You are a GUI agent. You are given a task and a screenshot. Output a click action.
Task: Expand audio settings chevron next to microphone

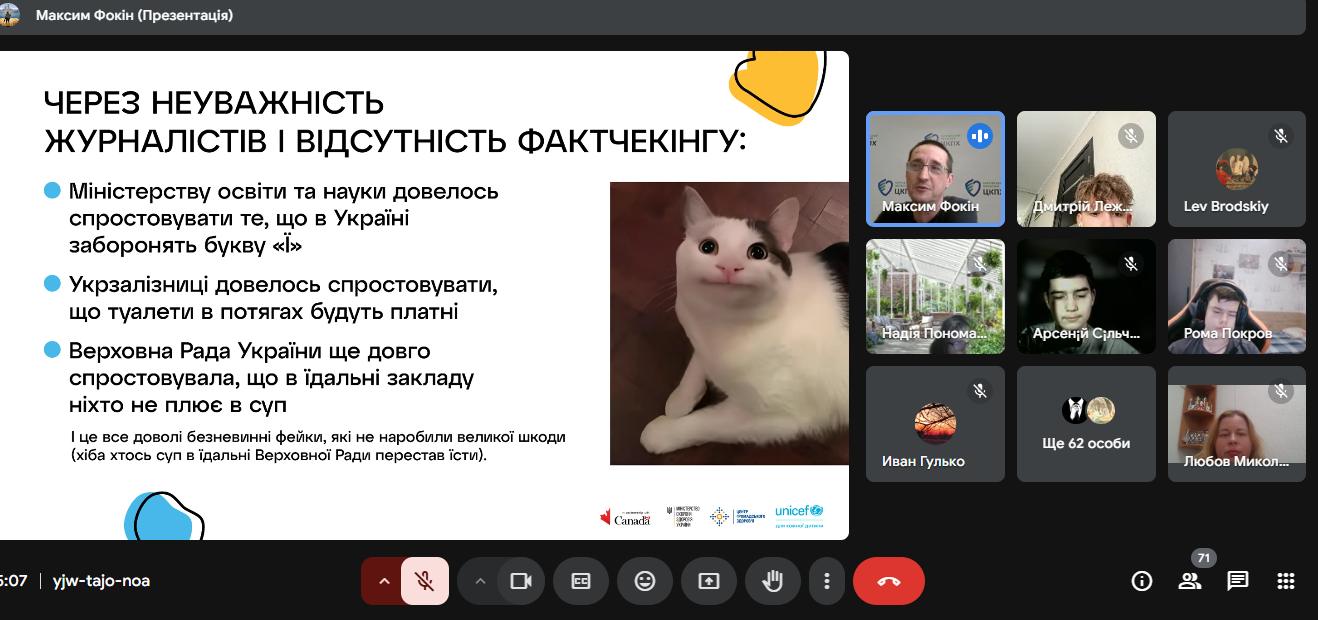coord(383,581)
